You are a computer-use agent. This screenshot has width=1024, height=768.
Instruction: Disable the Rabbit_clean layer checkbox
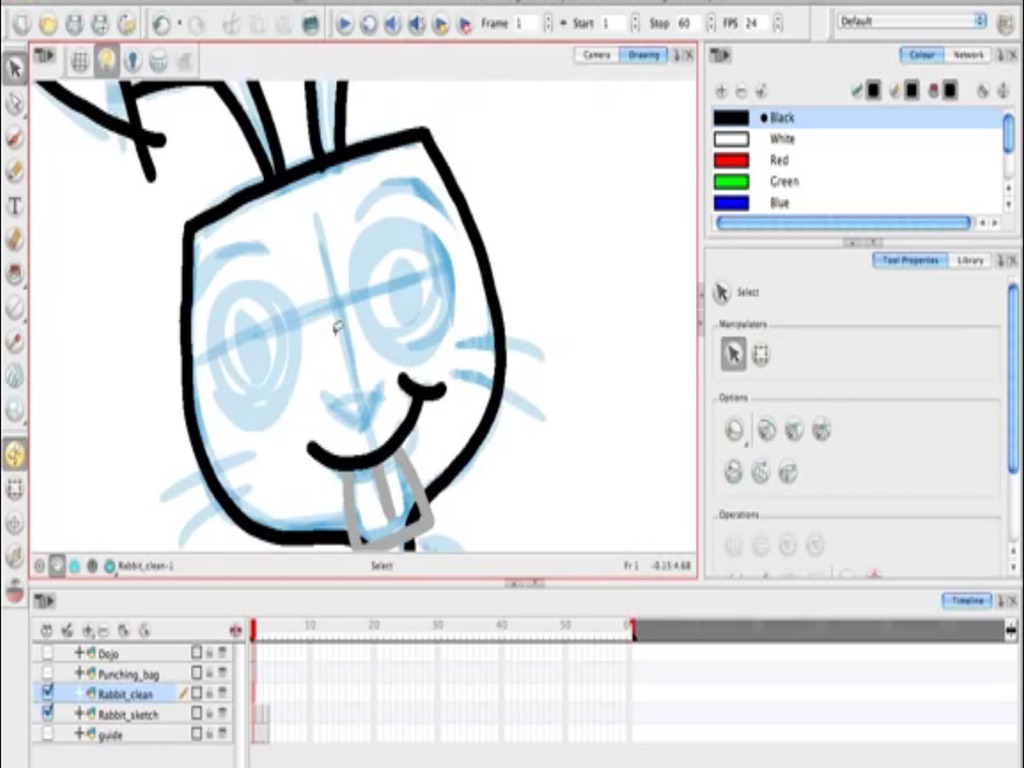point(48,692)
